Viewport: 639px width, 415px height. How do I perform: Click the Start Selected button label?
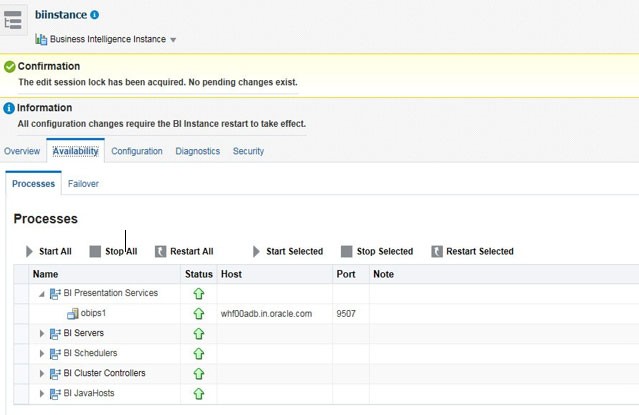(295, 252)
